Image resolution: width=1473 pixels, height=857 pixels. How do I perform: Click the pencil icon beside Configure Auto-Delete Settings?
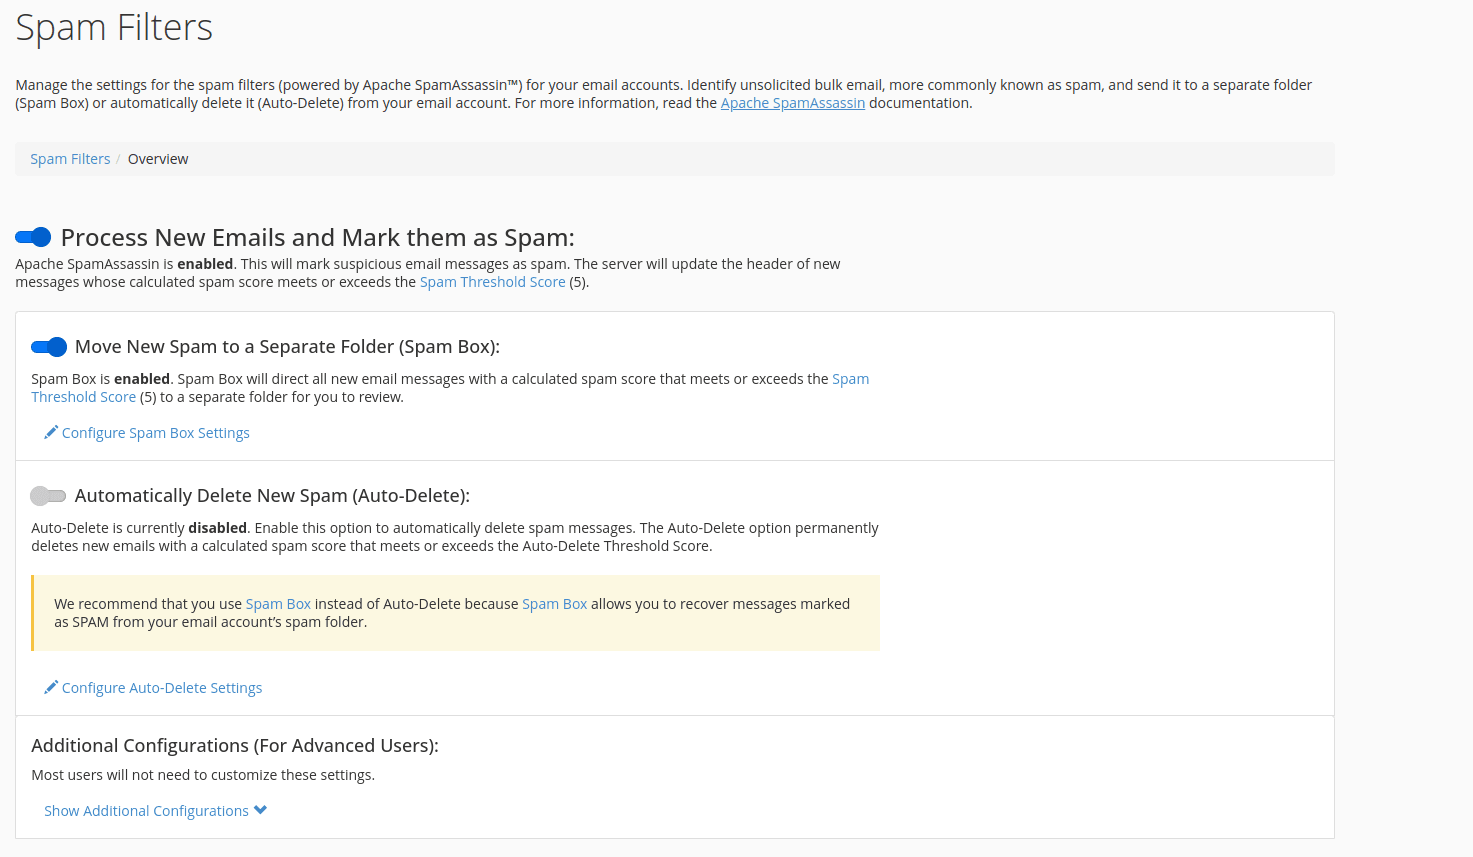pos(50,687)
